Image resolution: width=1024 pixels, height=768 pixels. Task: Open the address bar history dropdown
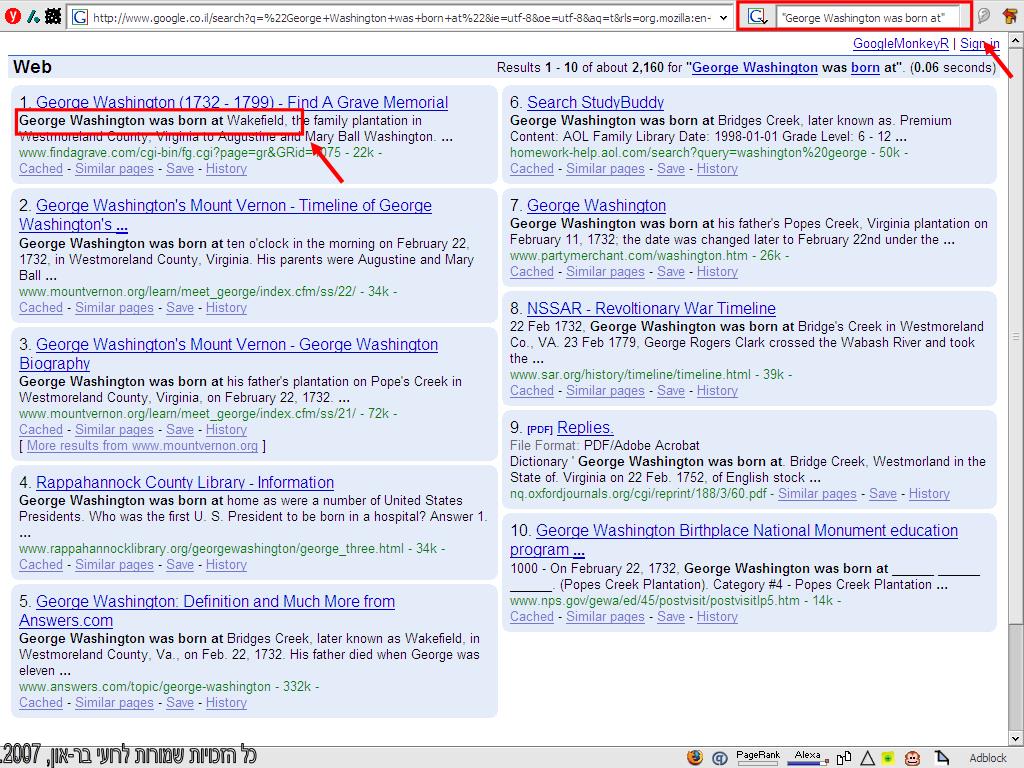tap(723, 18)
